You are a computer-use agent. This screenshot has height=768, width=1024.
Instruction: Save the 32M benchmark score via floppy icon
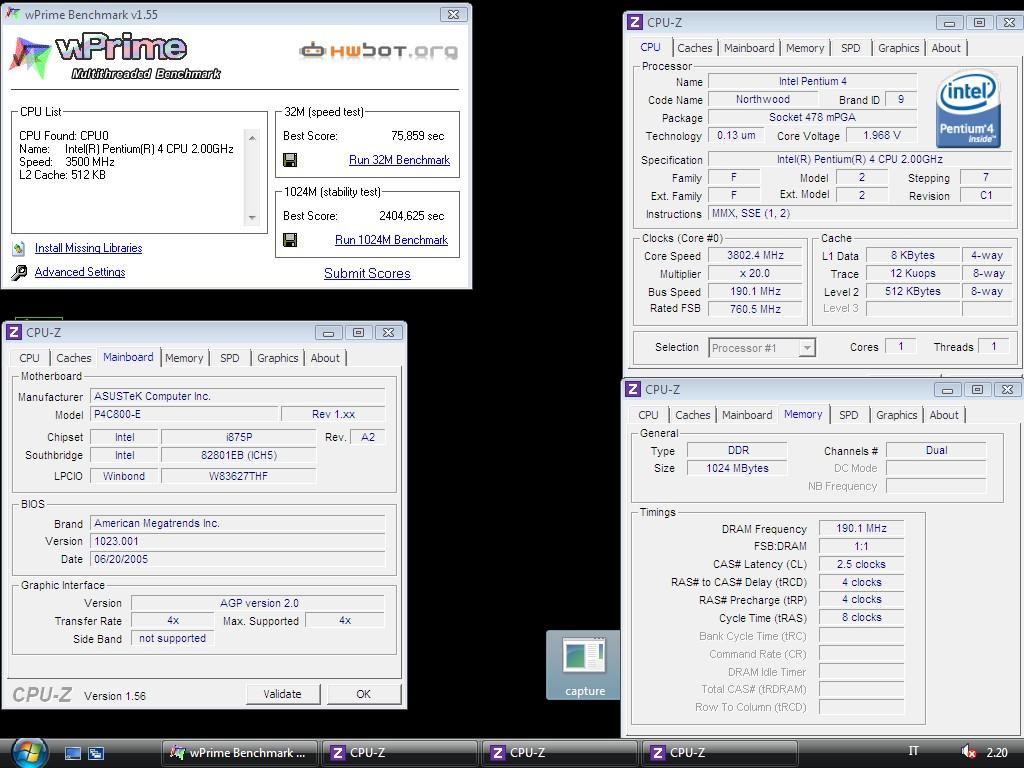point(290,160)
